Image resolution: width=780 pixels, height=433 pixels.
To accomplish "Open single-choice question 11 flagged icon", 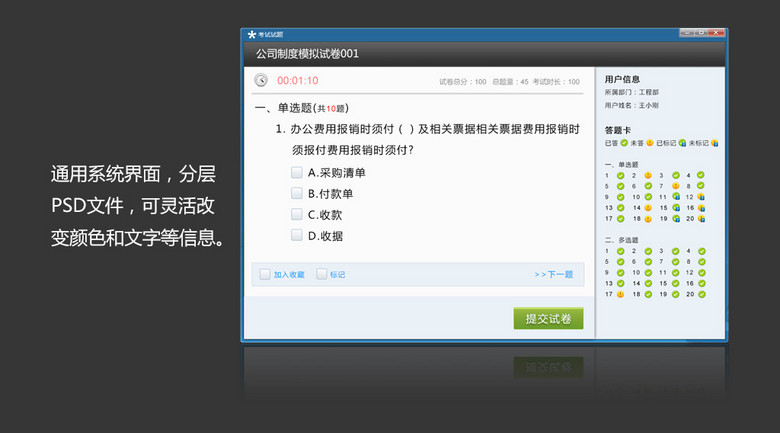I will (676, 197).
